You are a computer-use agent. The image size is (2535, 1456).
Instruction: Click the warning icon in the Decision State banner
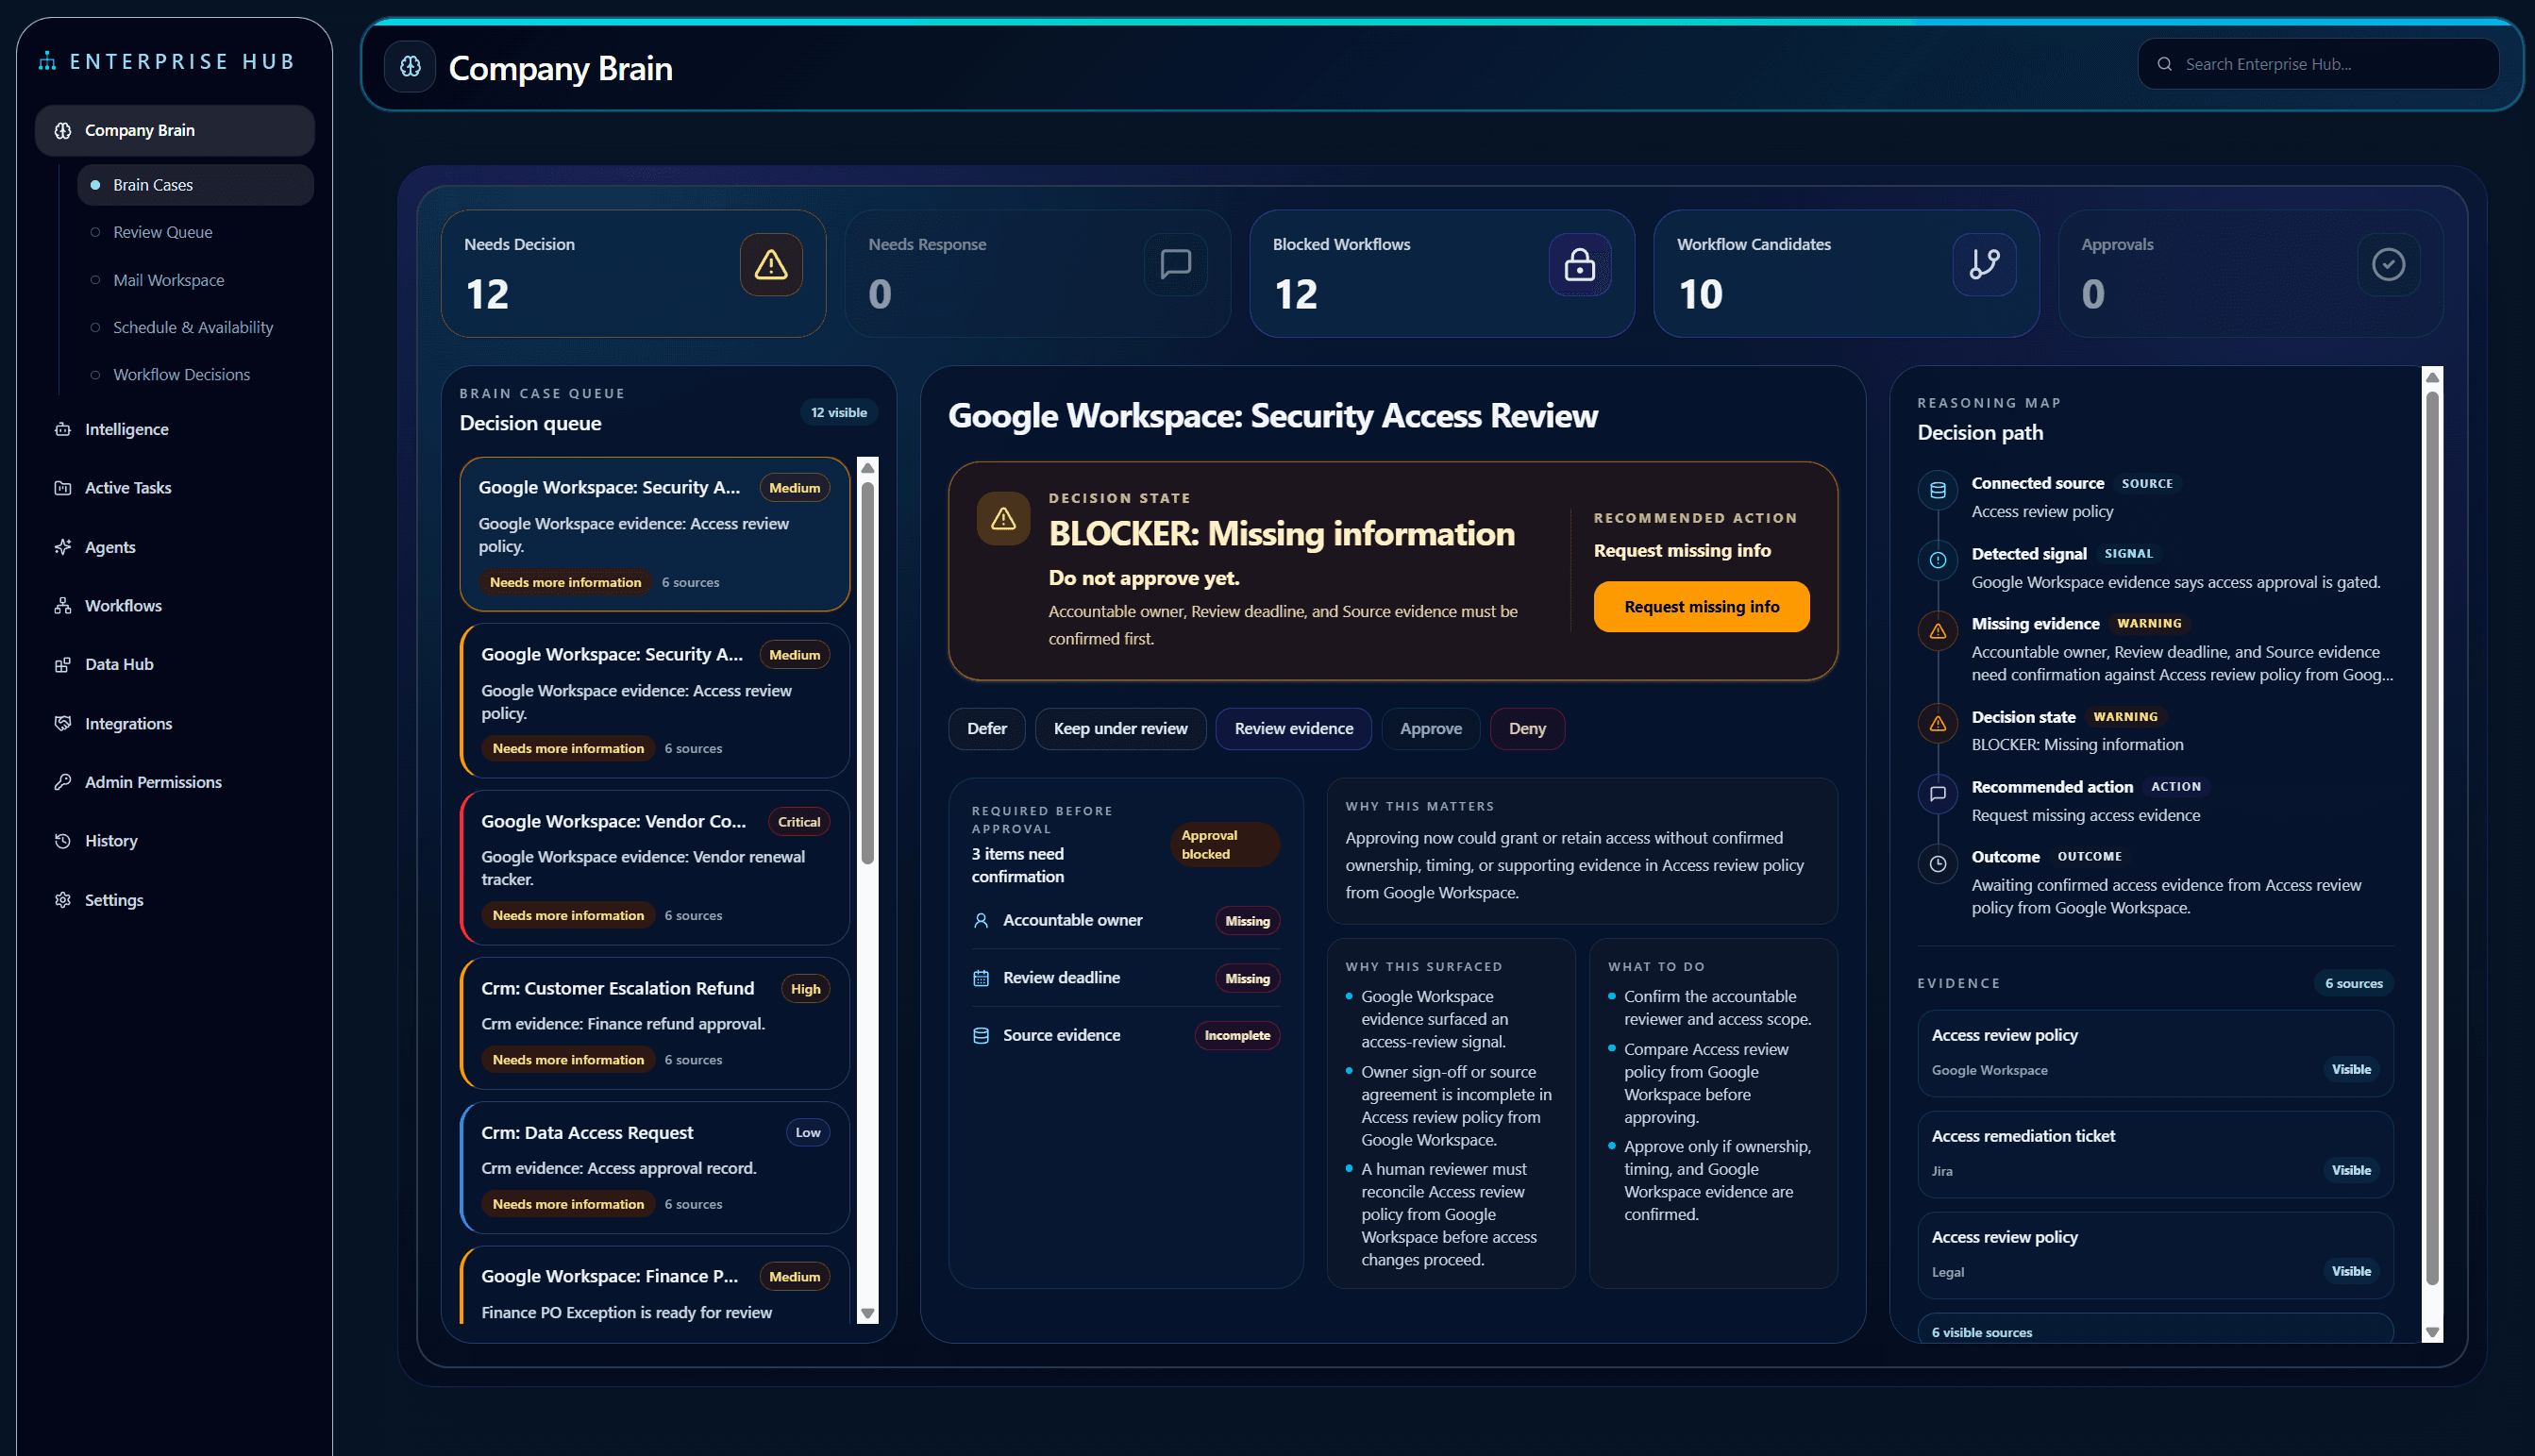pos(1003,518)
